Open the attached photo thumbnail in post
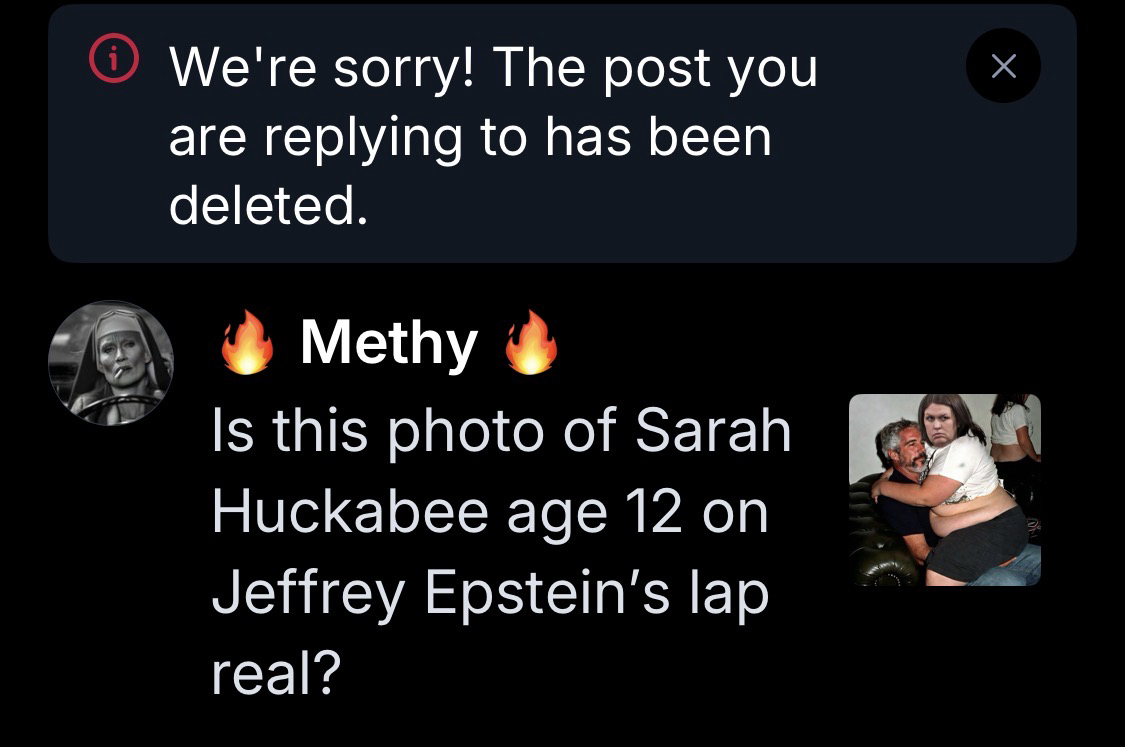The width and height of the screenshot is (1125, 747). pyautogui.click(x=944, y=489)
